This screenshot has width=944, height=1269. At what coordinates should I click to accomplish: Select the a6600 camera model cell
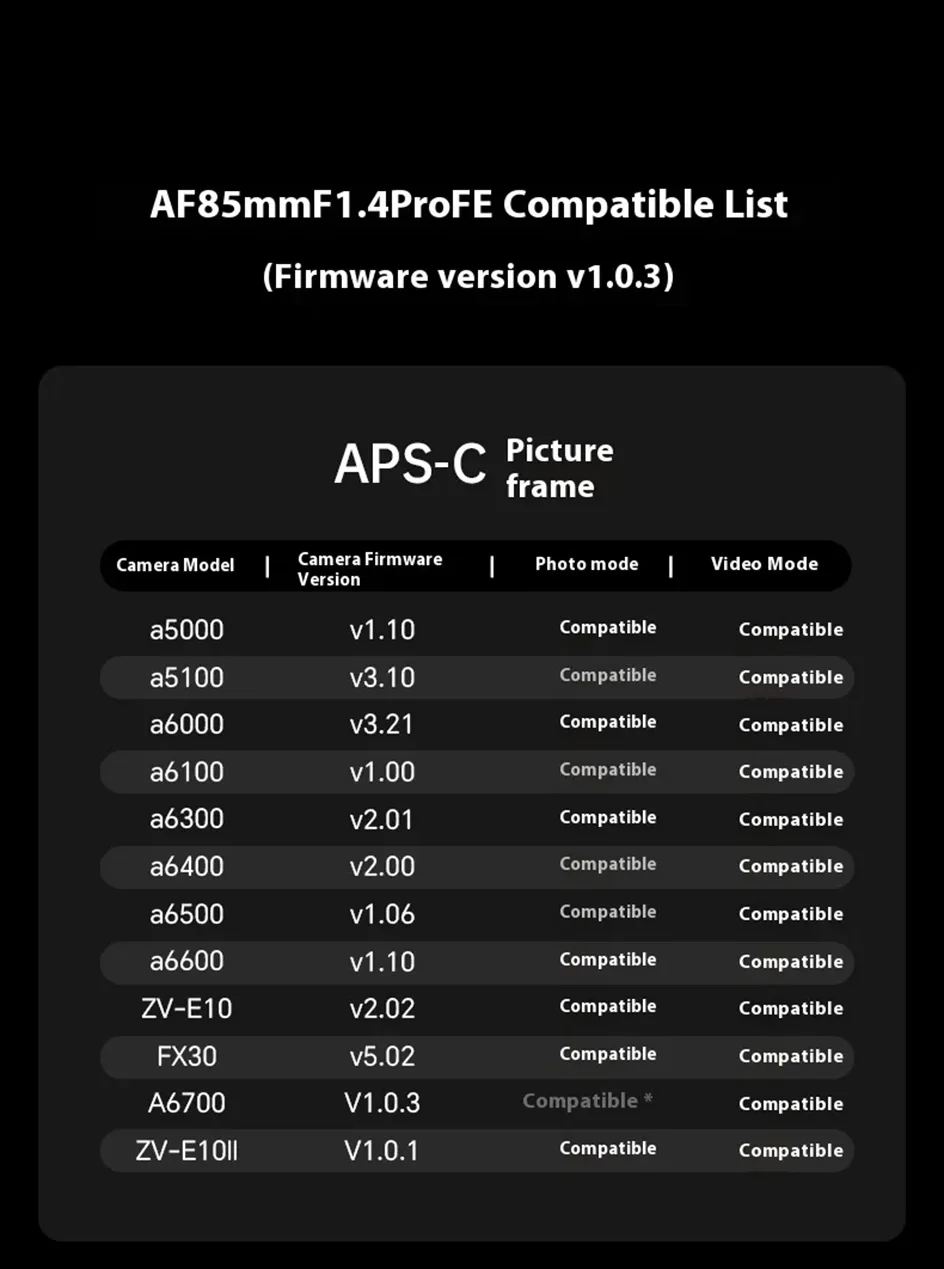[187, 962]
